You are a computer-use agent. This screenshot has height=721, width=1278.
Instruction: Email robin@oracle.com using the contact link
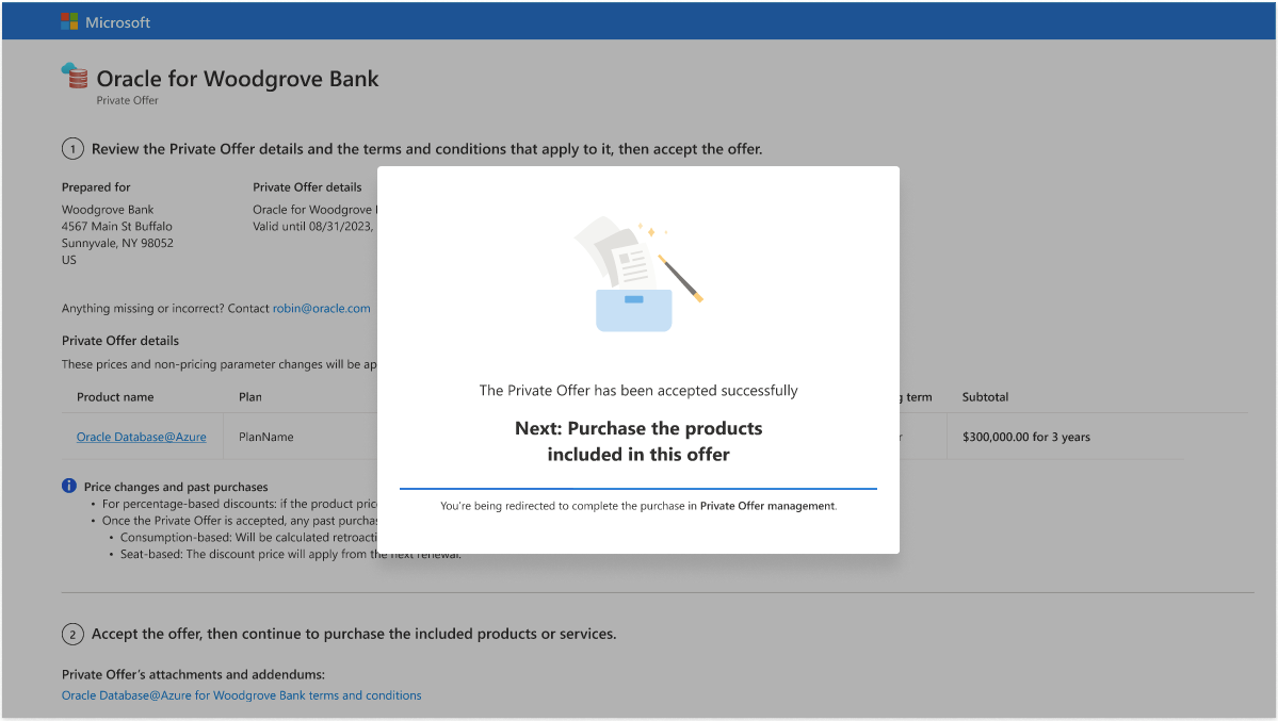tap(321, 308)
